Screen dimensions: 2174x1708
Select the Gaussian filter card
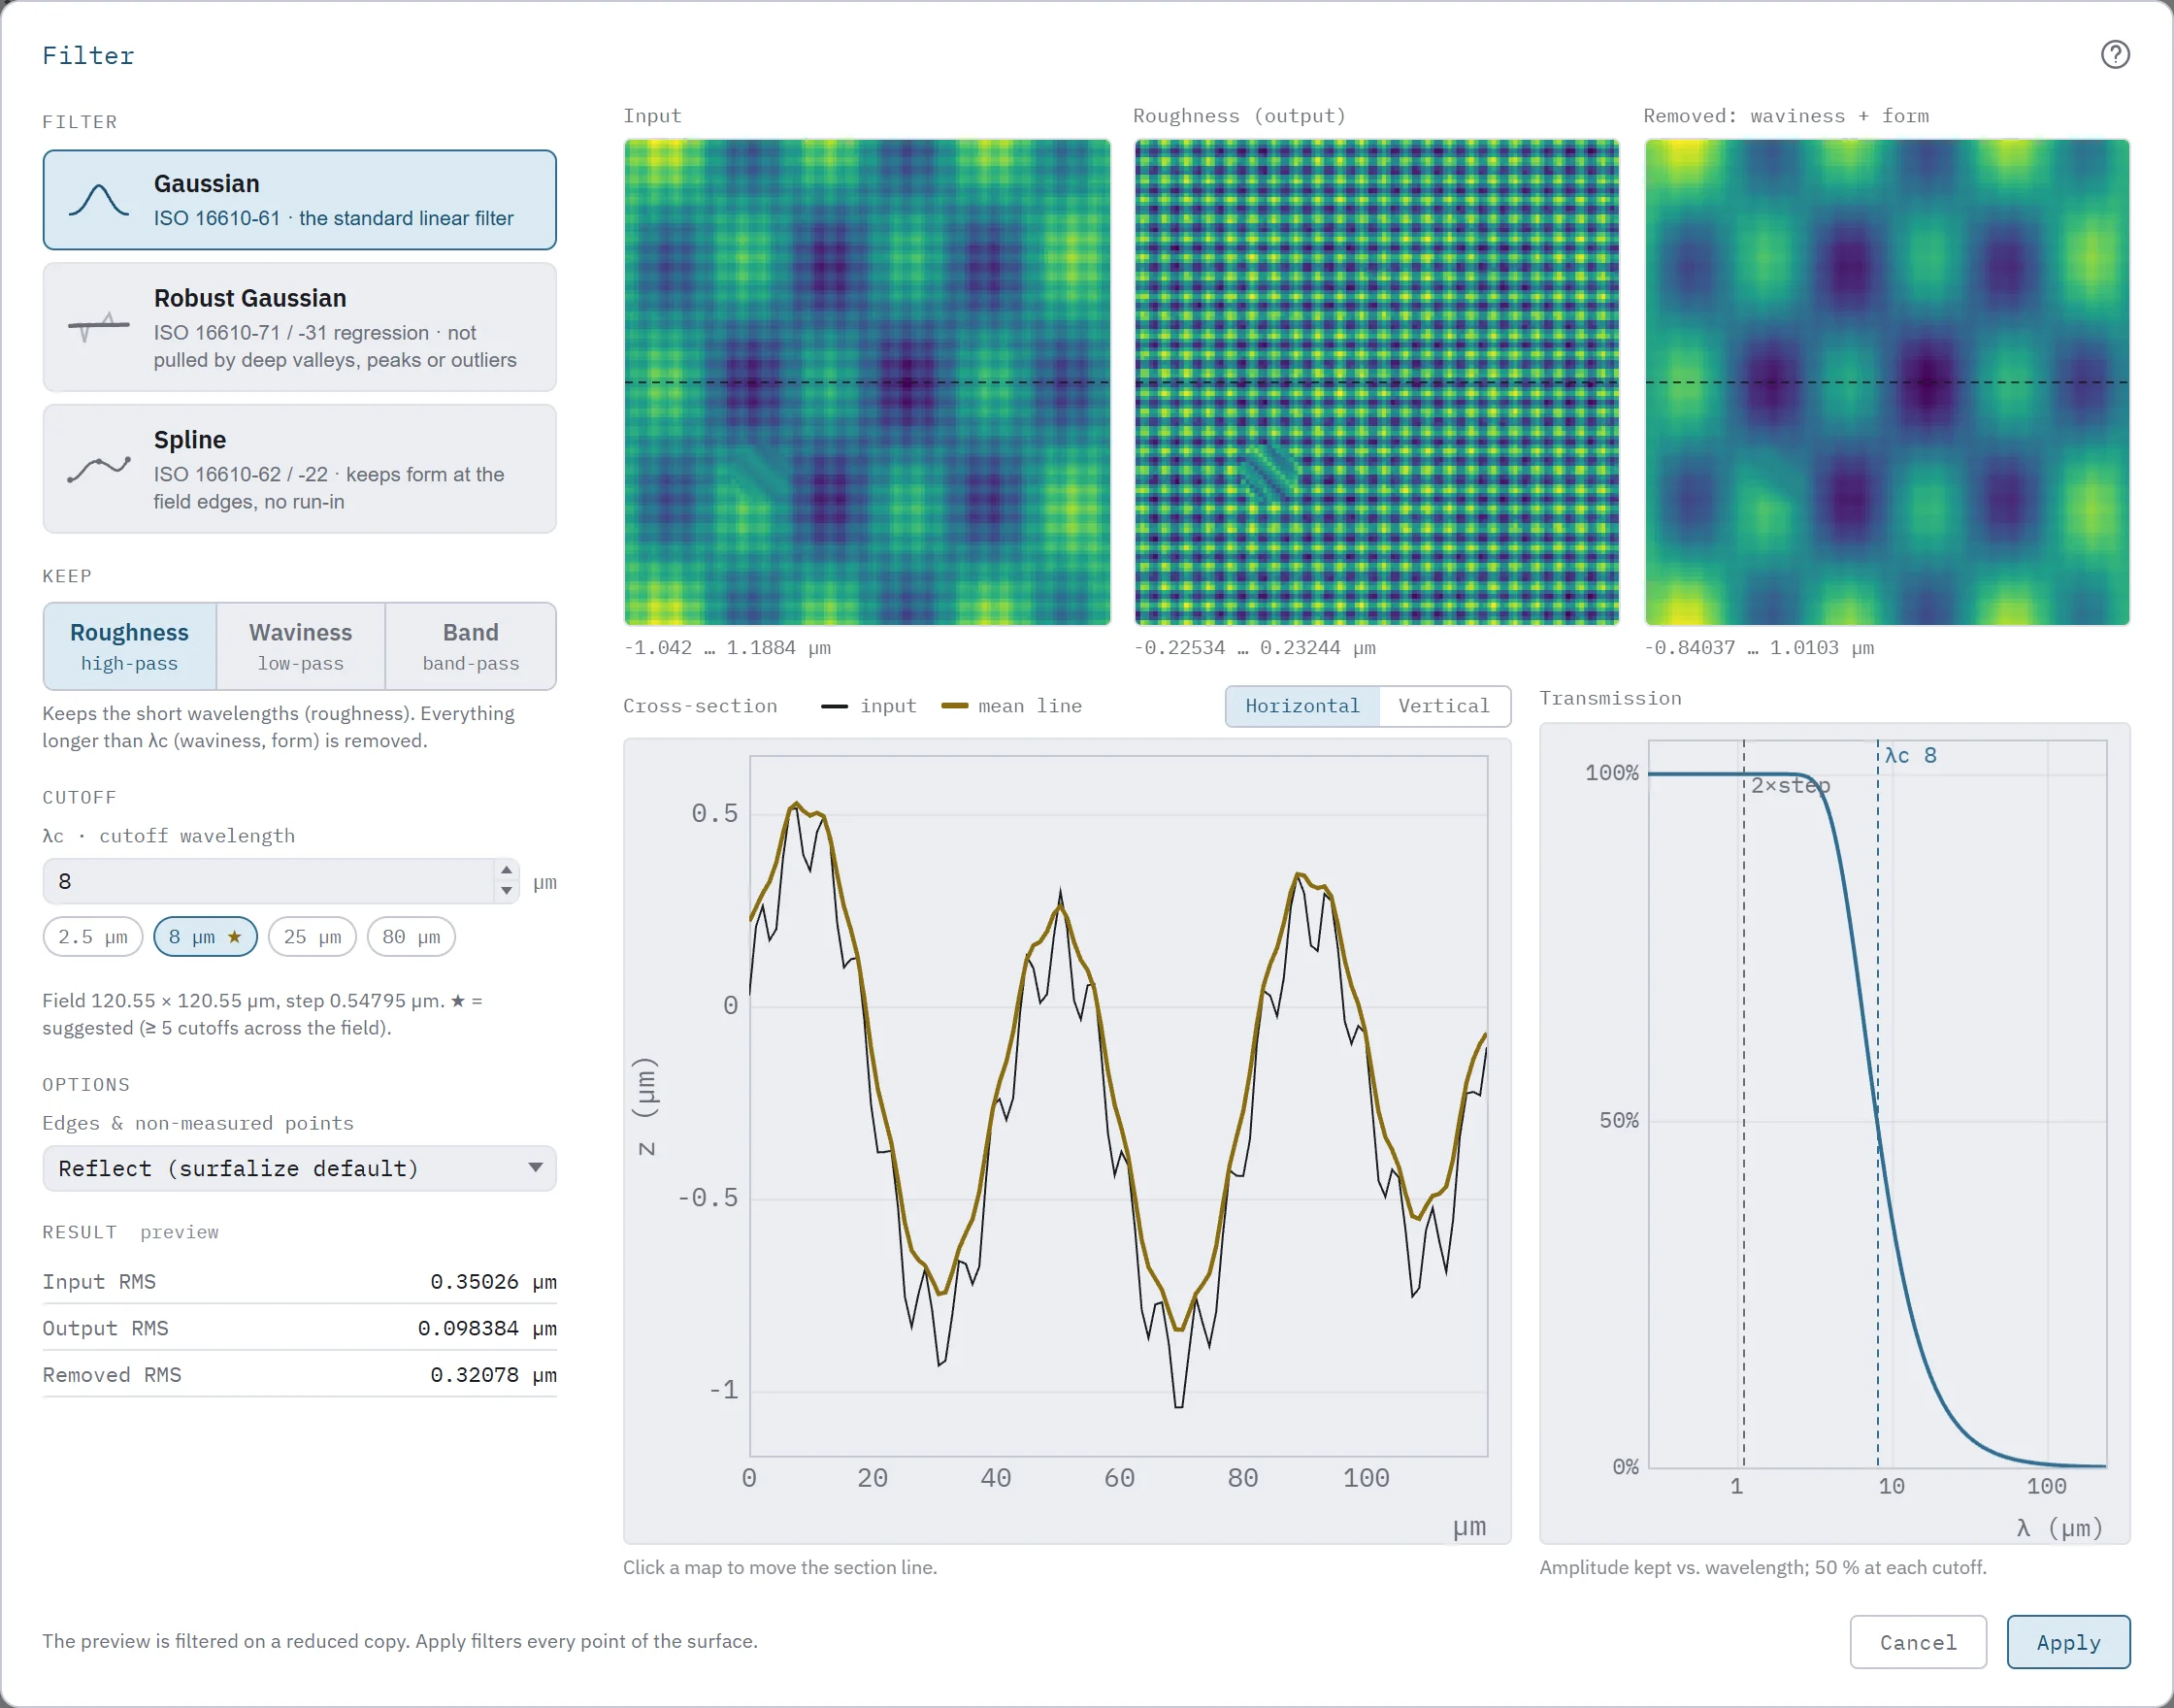[299, 200]
